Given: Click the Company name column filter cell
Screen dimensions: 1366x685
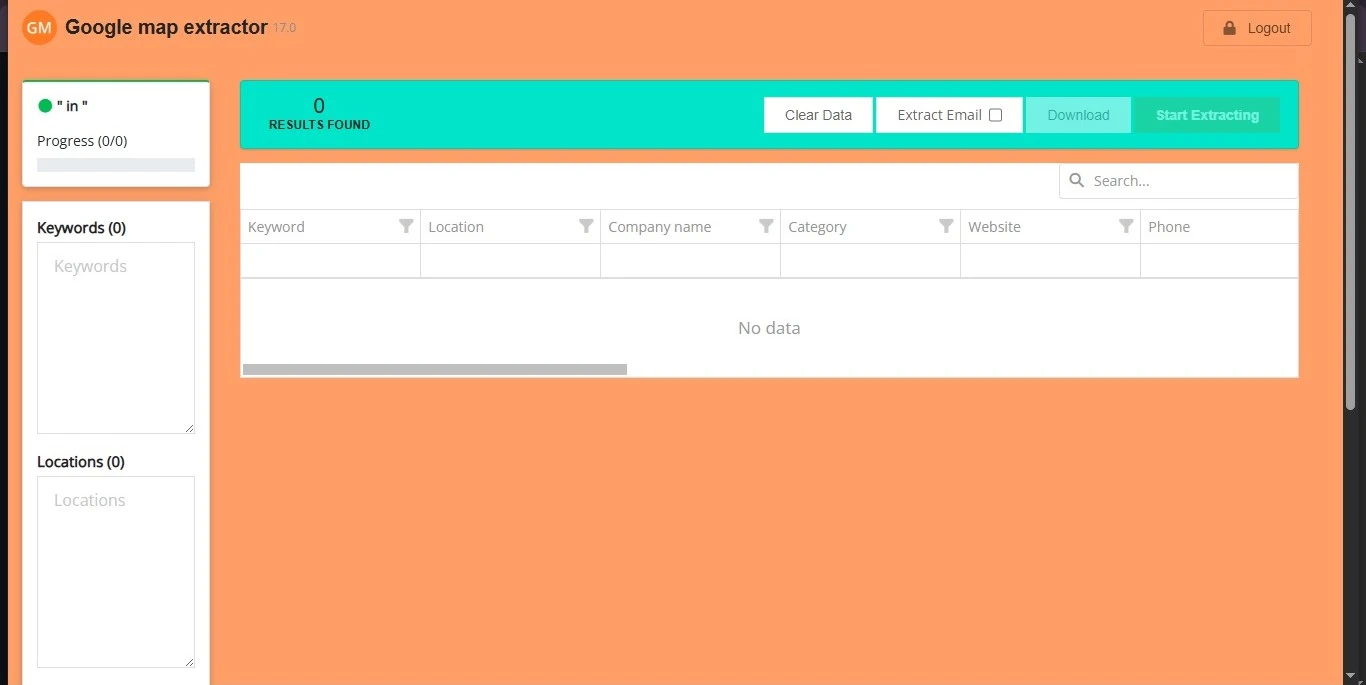Looking at the screenshot, I should point(690,261).
